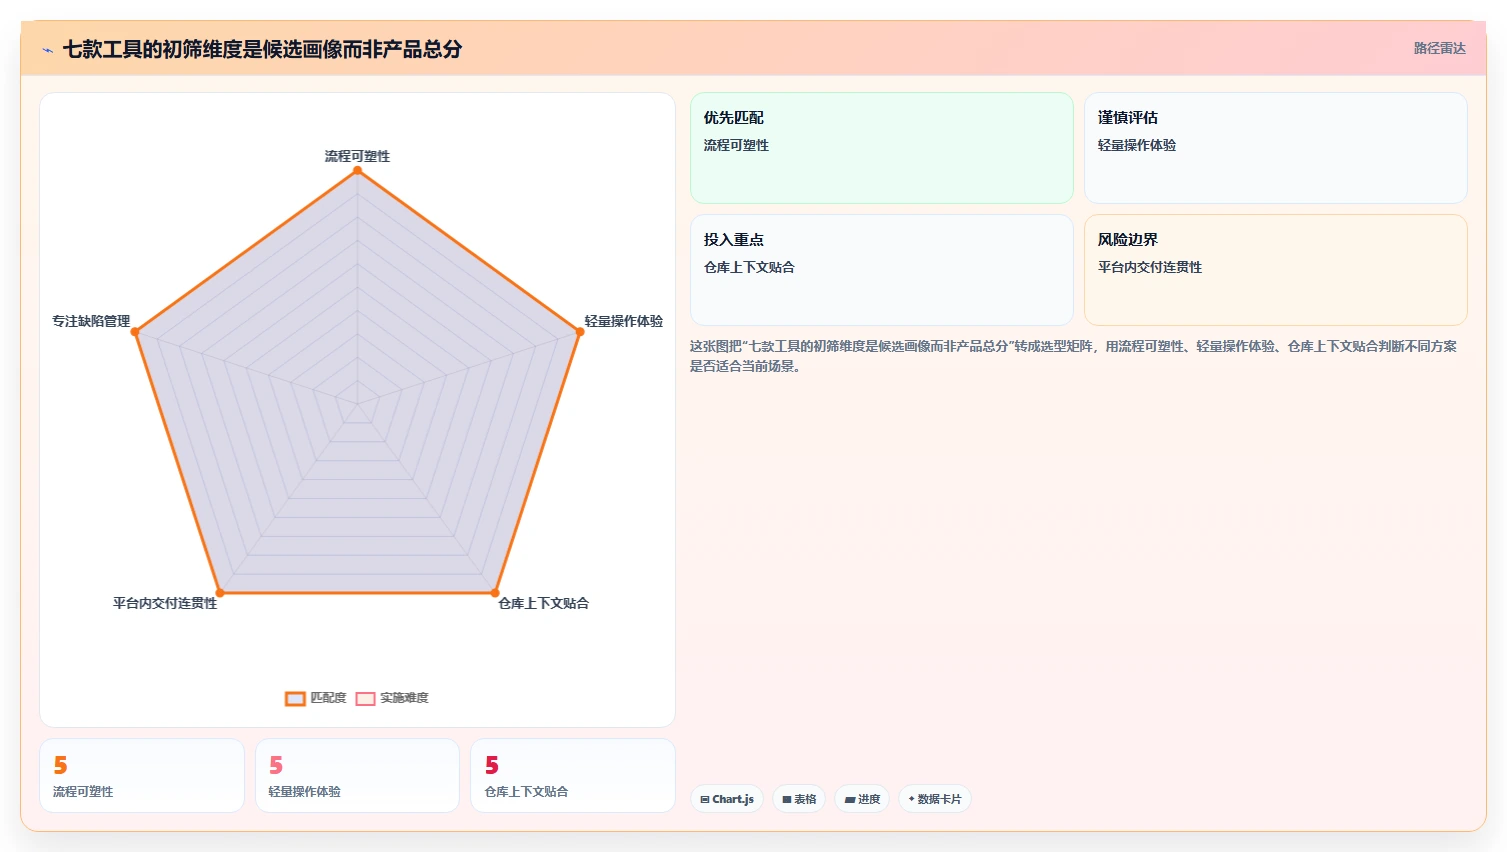This screenshot has width=1507, height=852.
Task: Toggle the 匹配度 legend item
Action: 316,698
